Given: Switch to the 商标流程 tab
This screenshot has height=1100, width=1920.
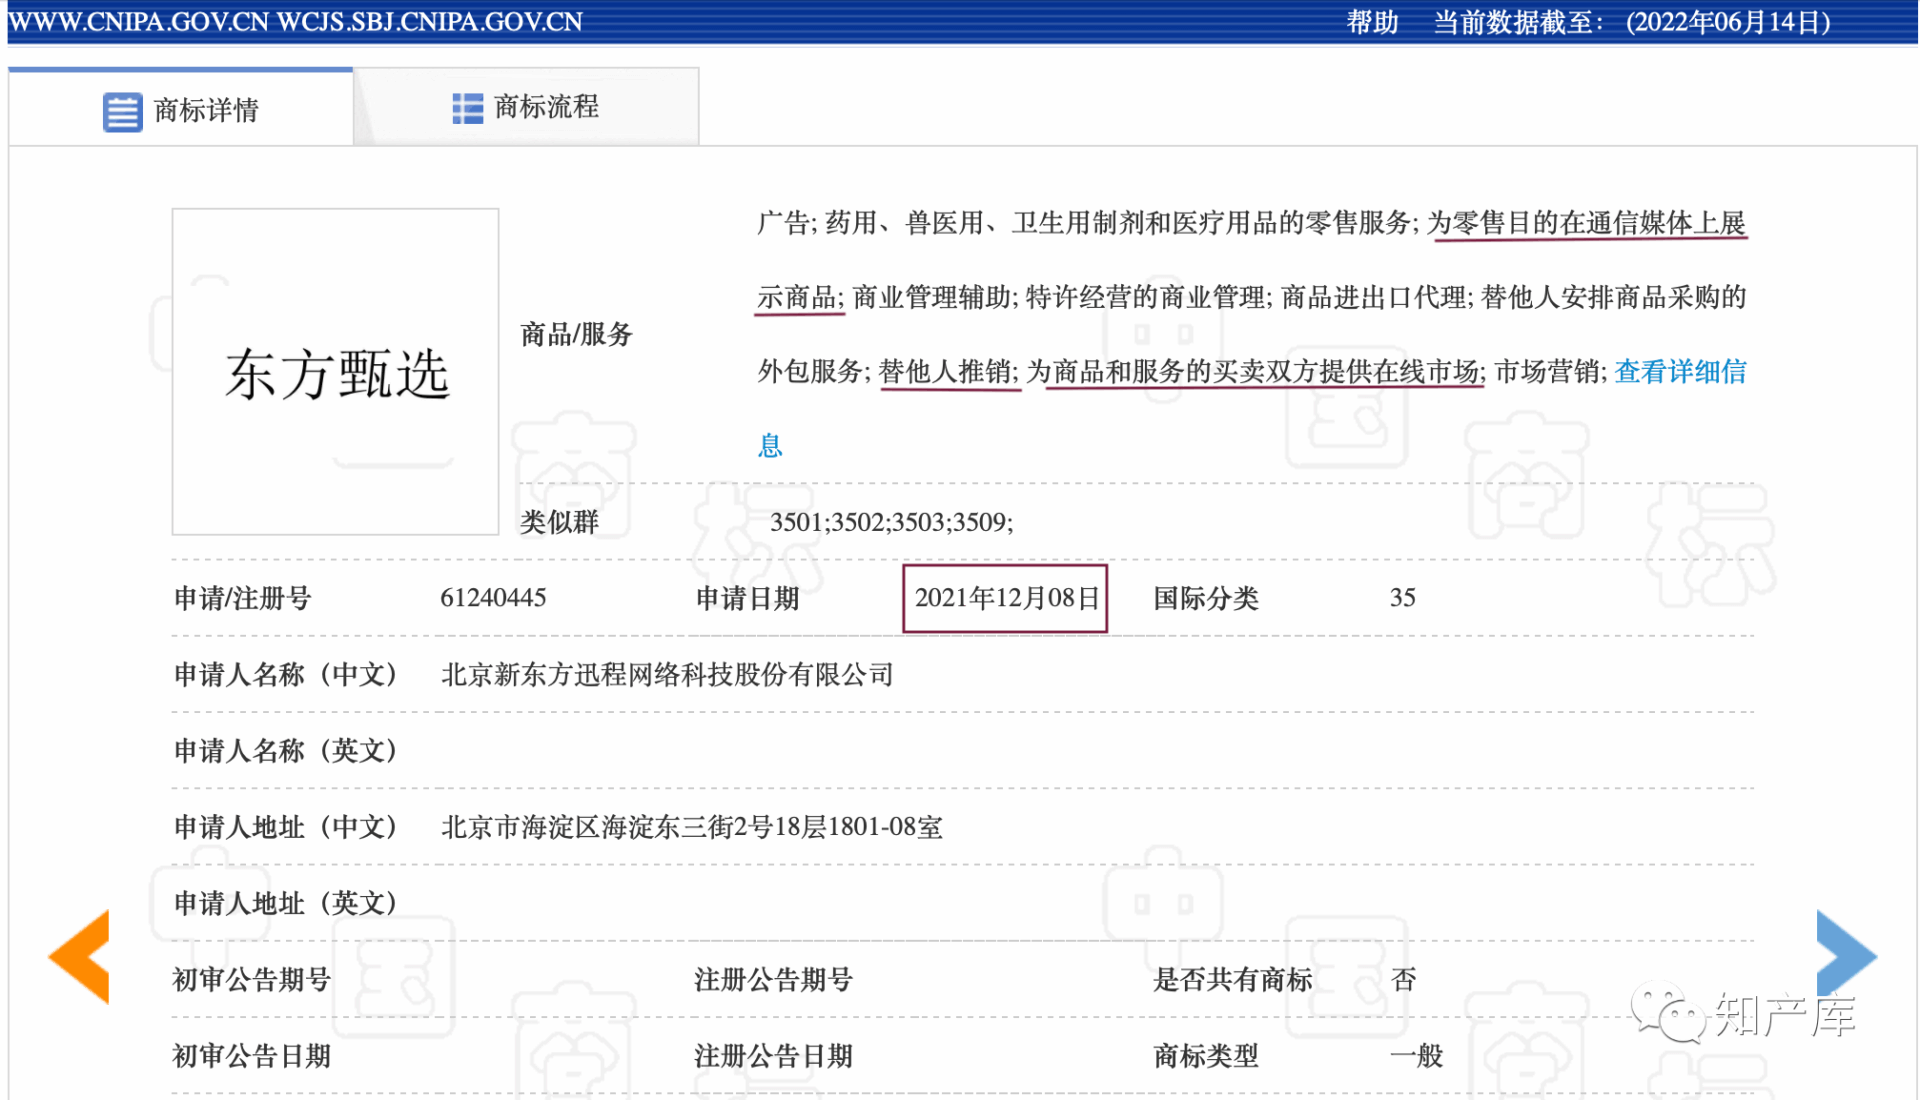Looking at the screenshot, I should [546, 107].
